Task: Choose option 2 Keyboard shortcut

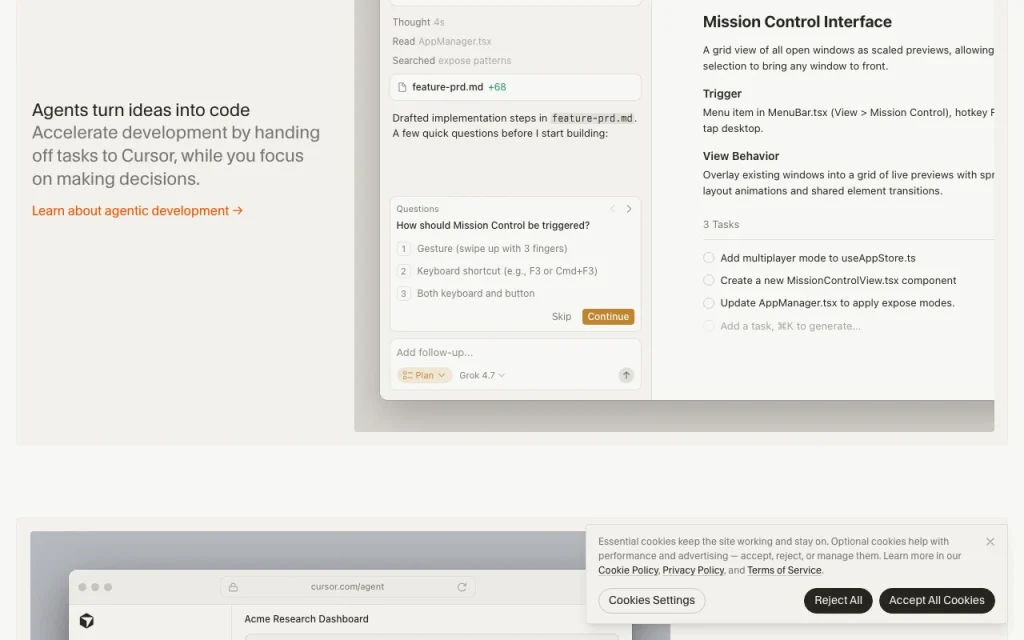Action: 497,270
